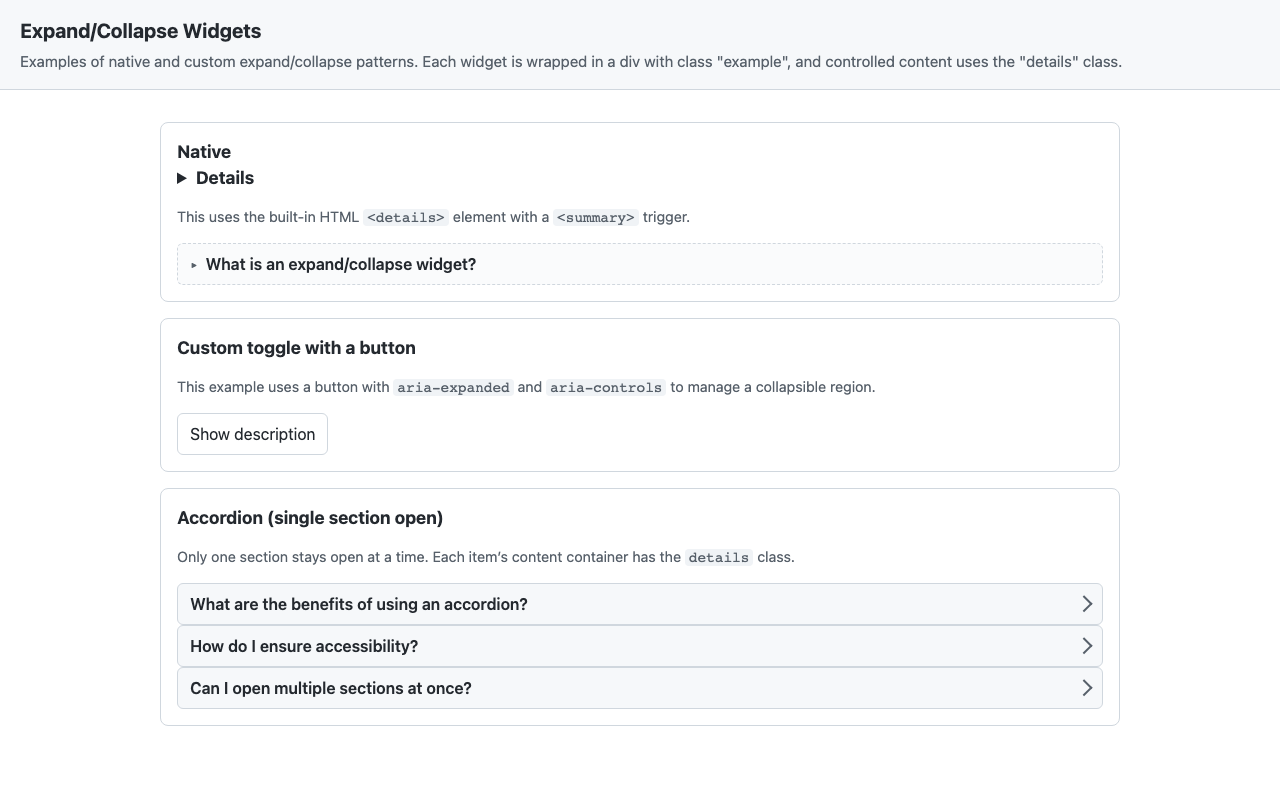Open the 'How do I ensure accessibility?' section
The image size is (1280, 800).
click(304, 646)
